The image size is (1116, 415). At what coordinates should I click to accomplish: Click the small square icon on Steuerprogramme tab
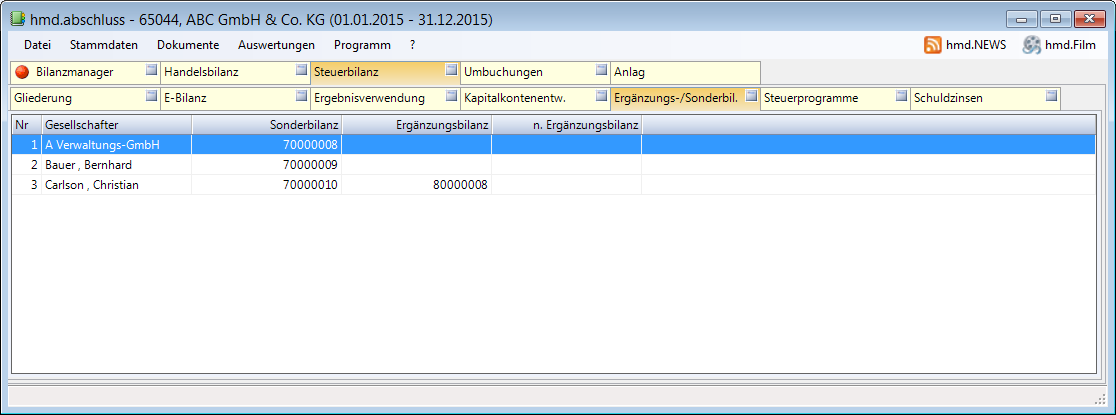point(901,97)
